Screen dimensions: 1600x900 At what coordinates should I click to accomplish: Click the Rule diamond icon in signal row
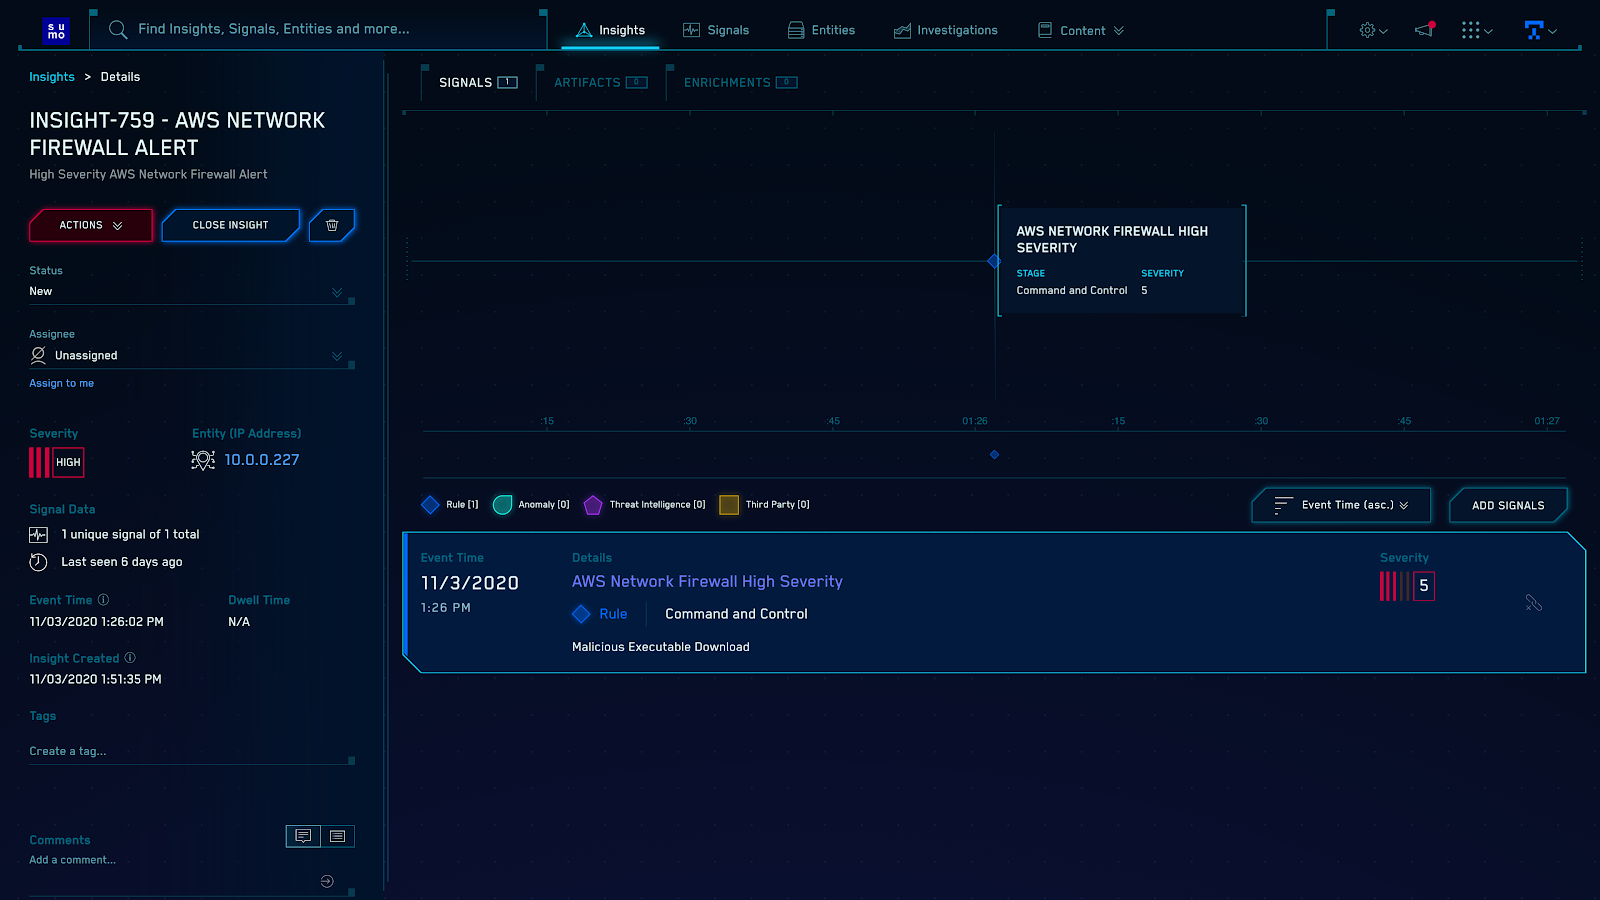(581, 614)
